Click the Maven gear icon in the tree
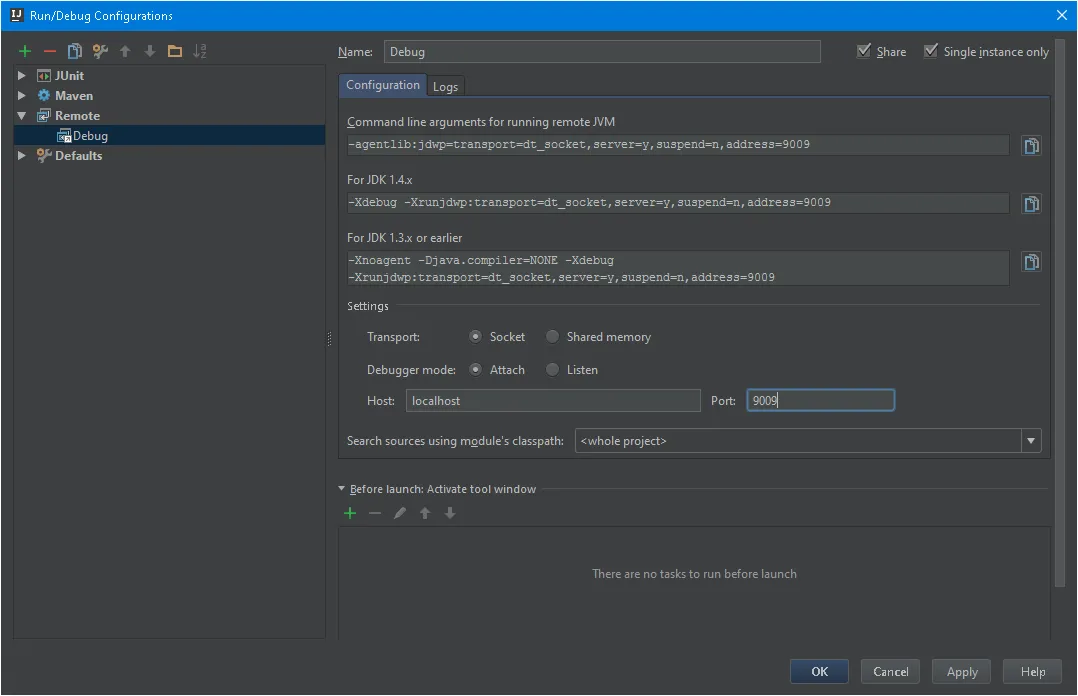This screenshot has height=696, width=1078. click(x=43, y=96)
